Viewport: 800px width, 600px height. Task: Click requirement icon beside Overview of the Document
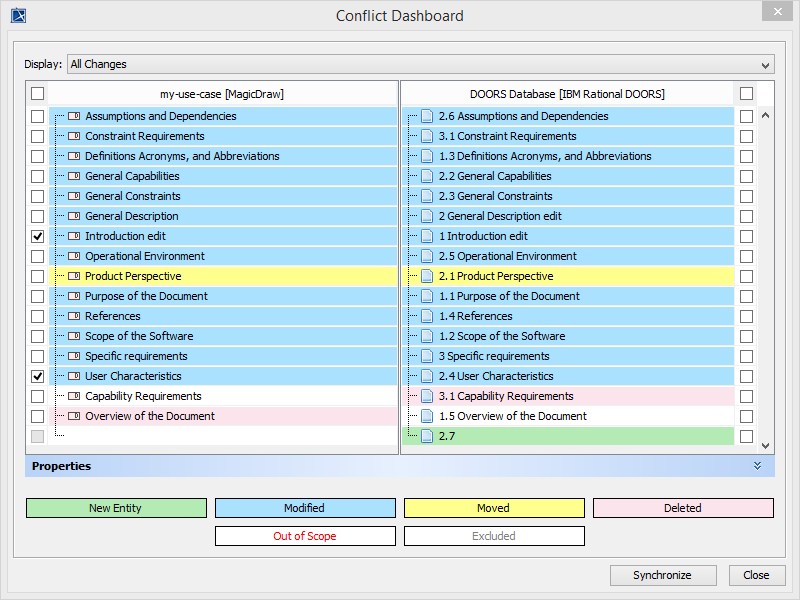click(x=73, y=416)
